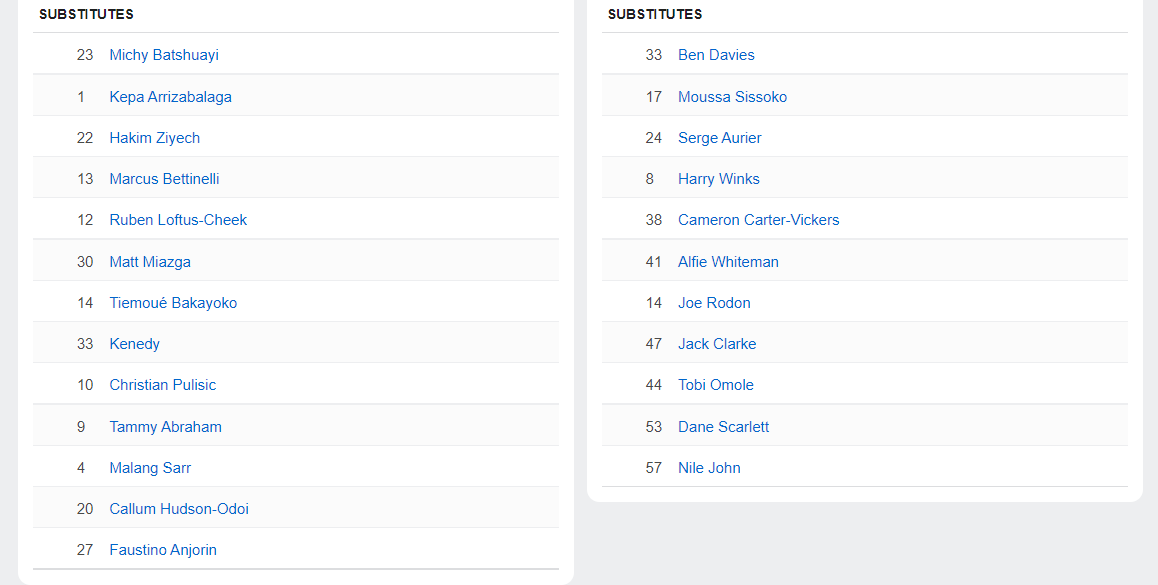The height and width of the screenshot is (585, 1158).
Task: Click the Kepa Arrizabalaga link
Action: point(171,97)
